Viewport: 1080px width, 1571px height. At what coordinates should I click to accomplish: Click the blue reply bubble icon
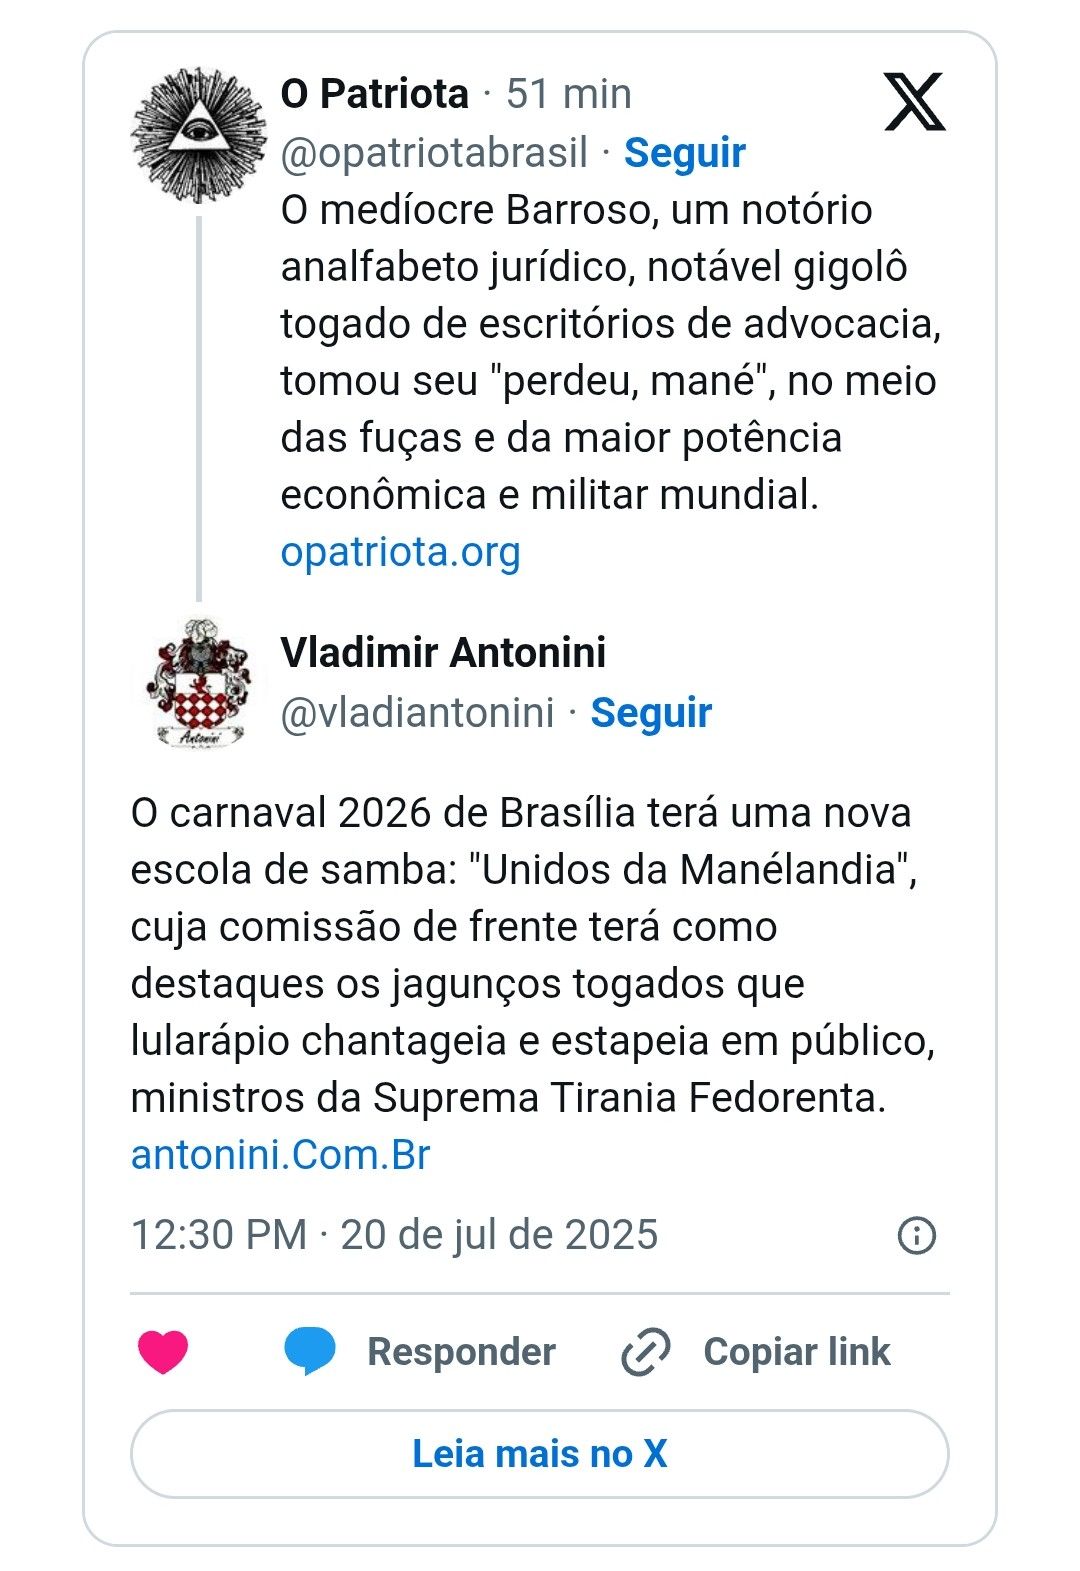(x=309, y=1352)
